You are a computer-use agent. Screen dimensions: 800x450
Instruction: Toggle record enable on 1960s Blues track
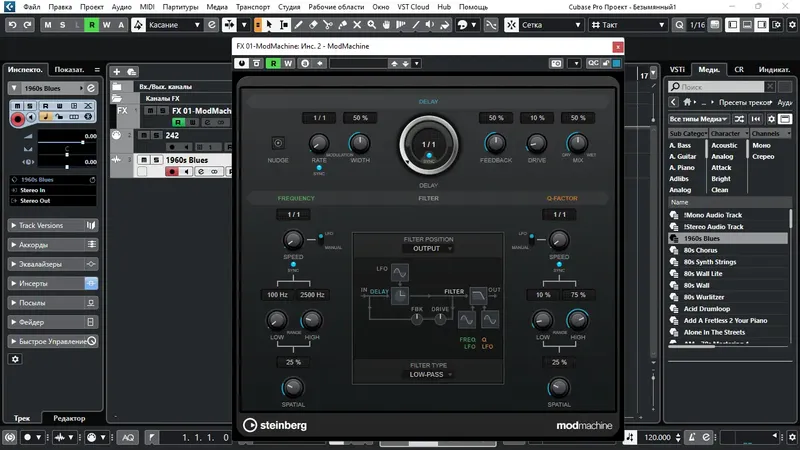click(x=172, y=171)
